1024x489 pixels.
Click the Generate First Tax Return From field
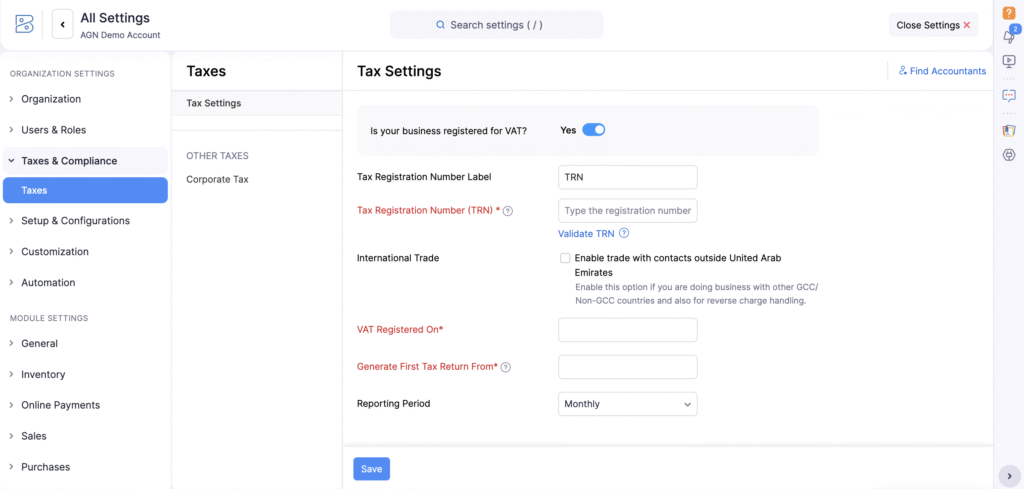628,367
